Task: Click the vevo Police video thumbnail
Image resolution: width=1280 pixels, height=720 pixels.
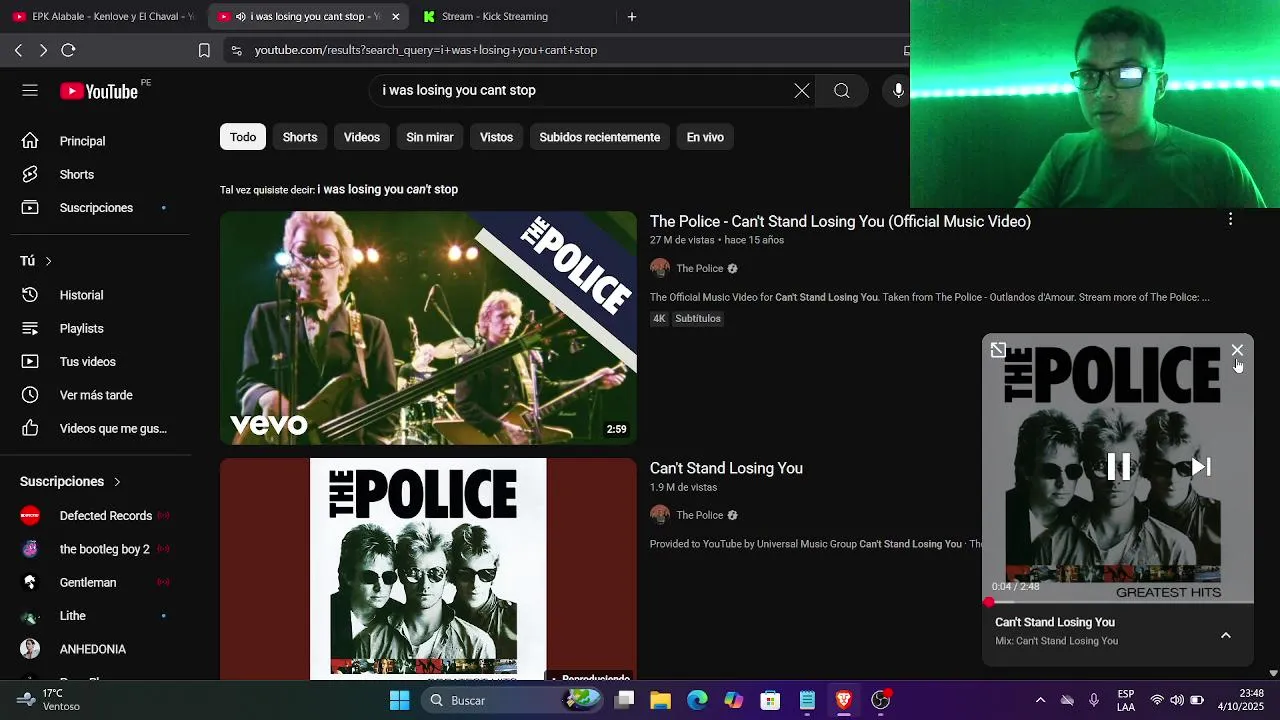Action: point(428,328)
